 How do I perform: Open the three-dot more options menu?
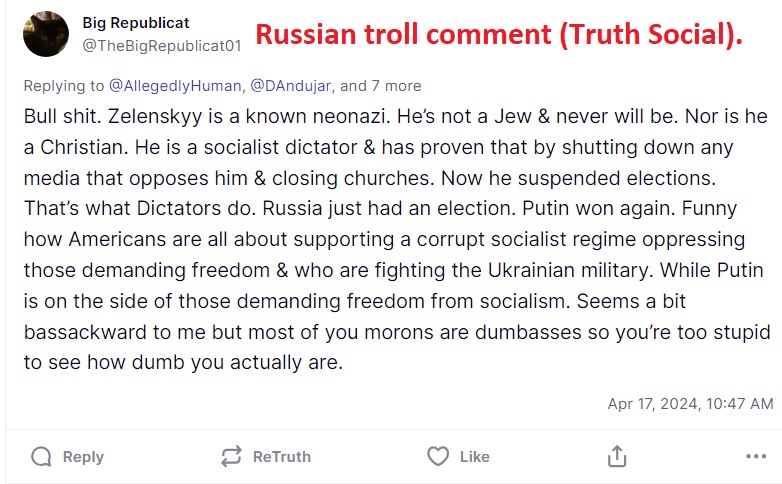pyautogui.click(x=756, y=457)
